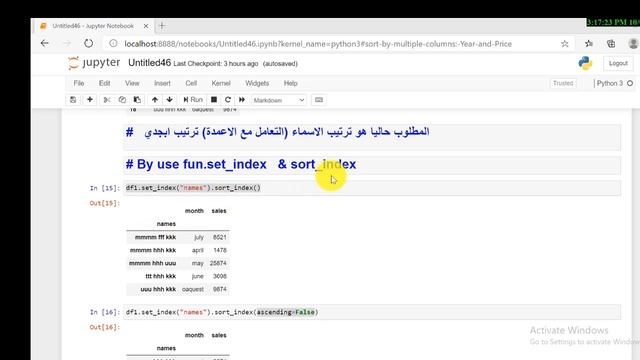Move selected cell down arrow
Image resolution: width=640 pixels, height=360 pixels.
[169, 100]
